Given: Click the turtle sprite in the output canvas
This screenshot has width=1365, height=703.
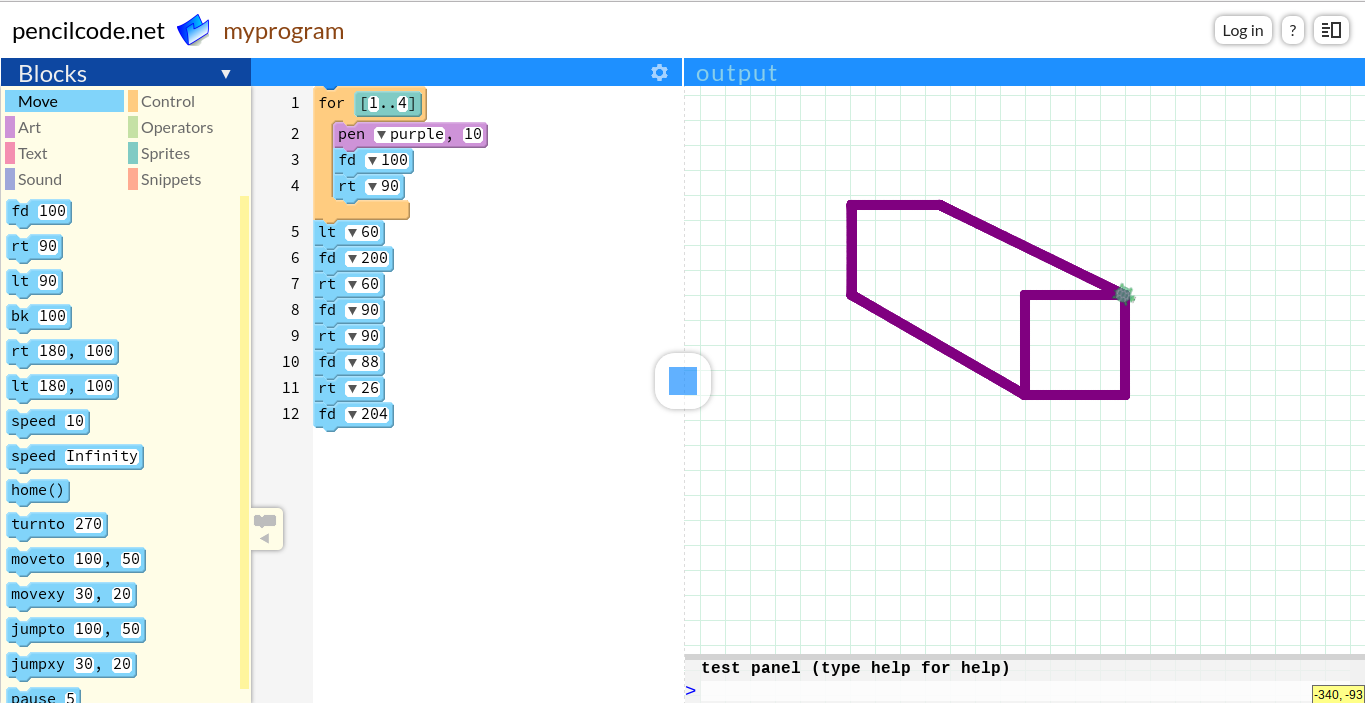Looking at the screenshot, I should pyautogui.click(x=1124, y=294).
